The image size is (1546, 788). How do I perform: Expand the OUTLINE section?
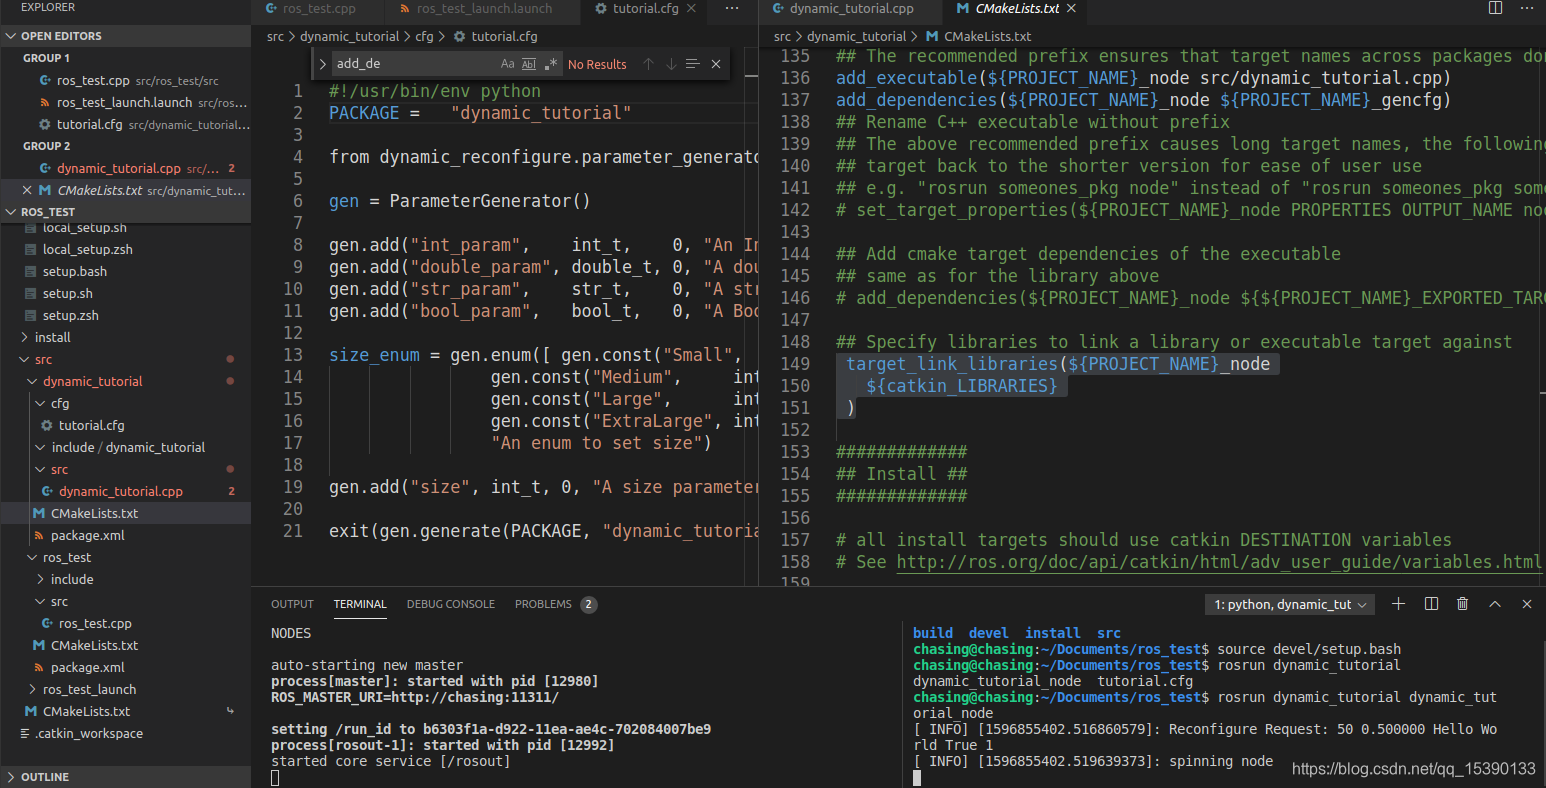[125, 777]
